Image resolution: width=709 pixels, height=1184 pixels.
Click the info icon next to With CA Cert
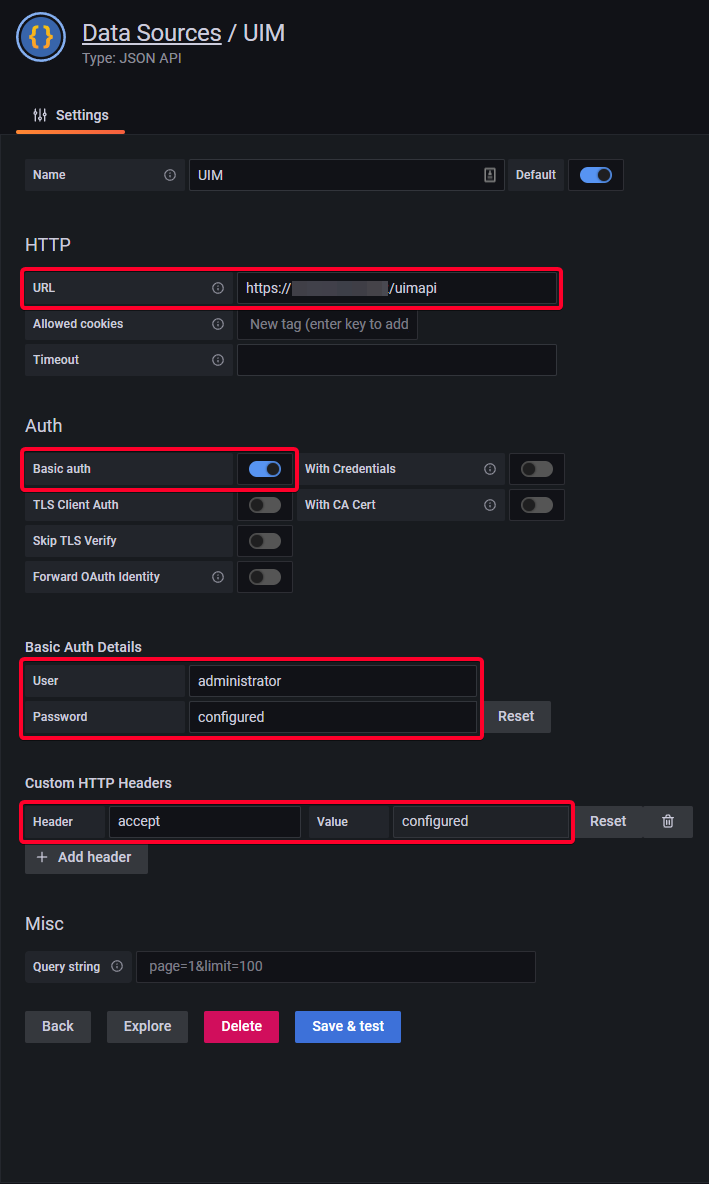point(490,504)
